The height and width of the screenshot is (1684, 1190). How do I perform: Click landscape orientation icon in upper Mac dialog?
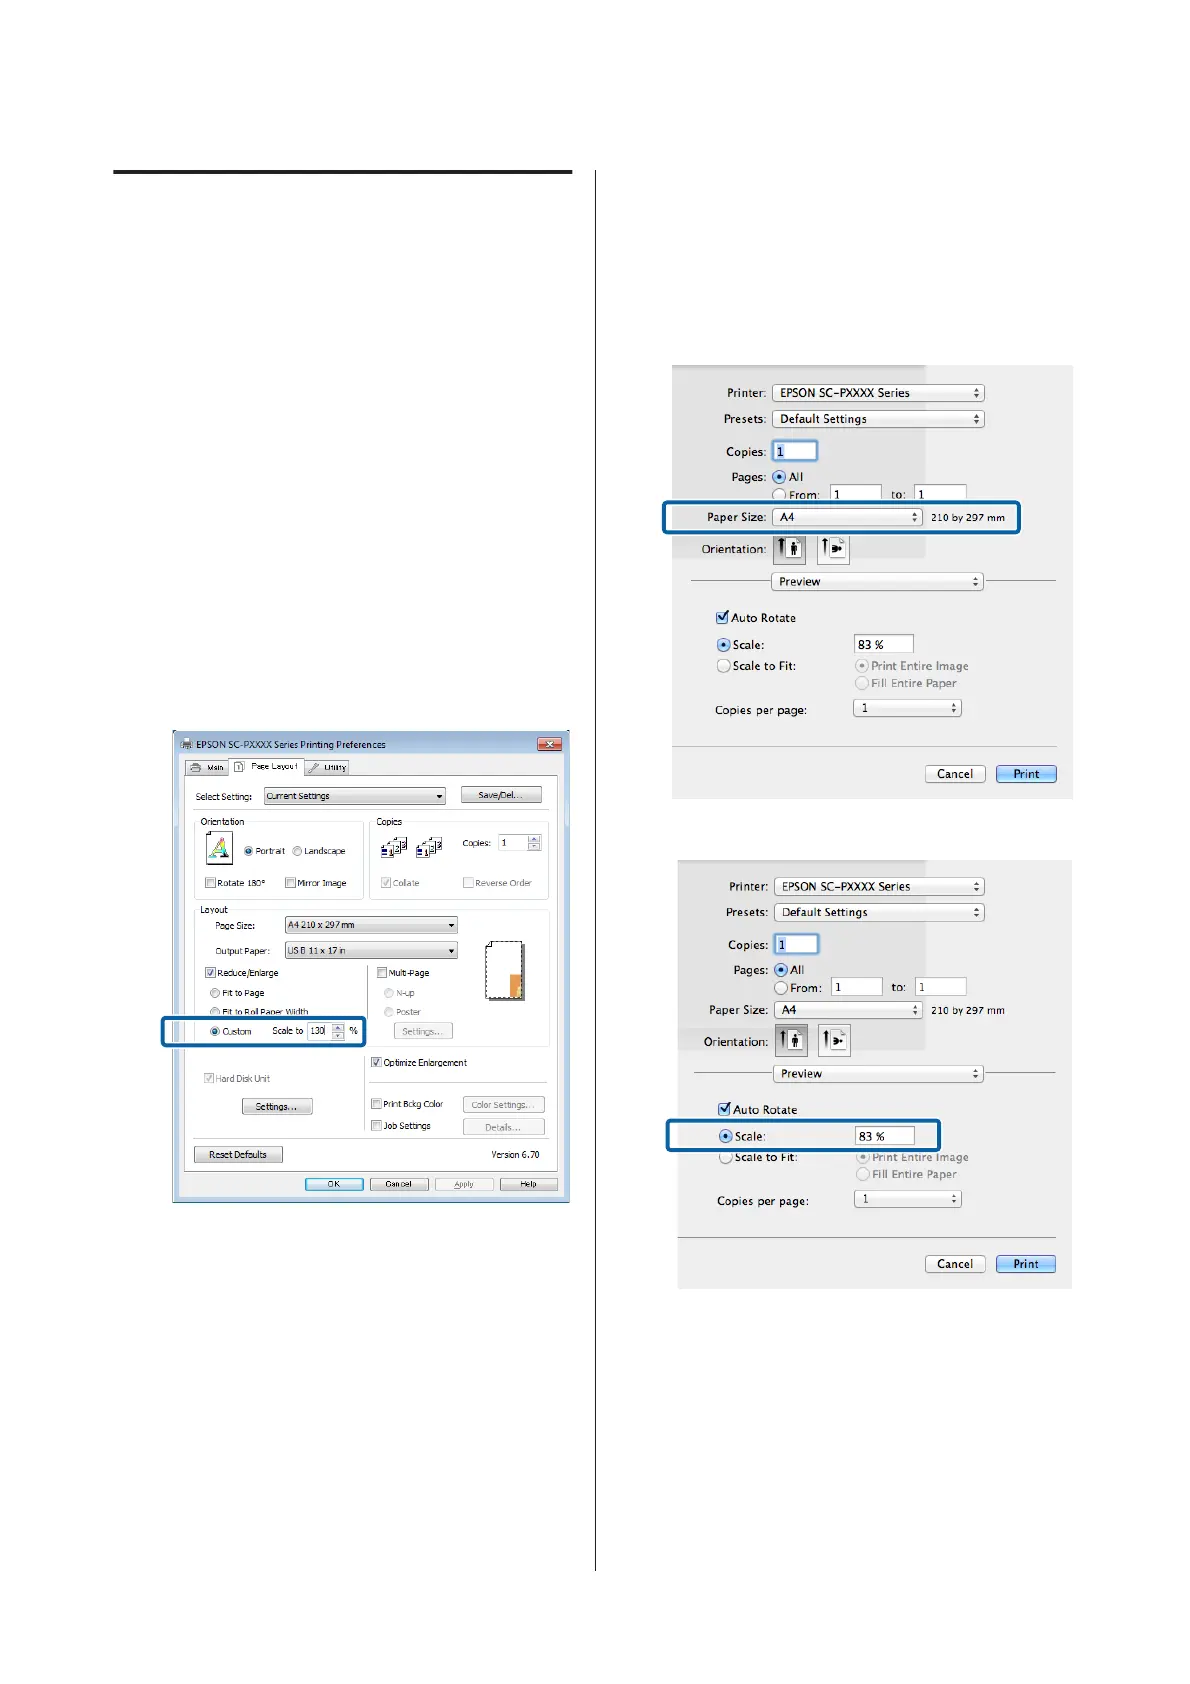click(833, 549)
